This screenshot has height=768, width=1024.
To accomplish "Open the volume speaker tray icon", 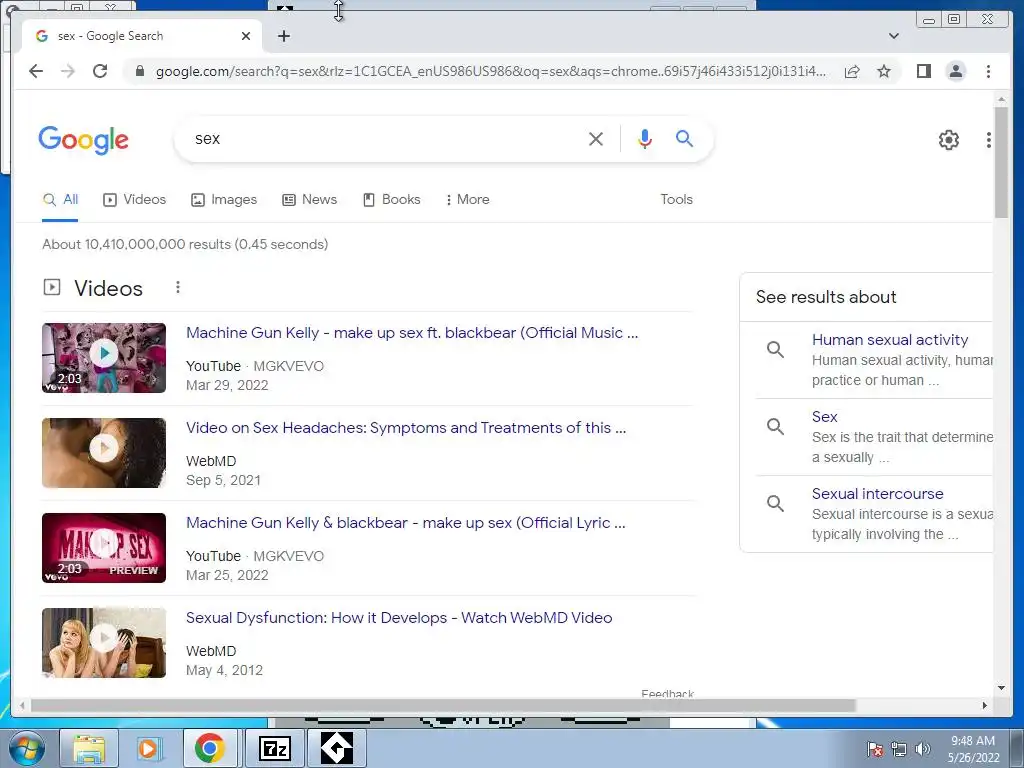I will click(922, 749).
